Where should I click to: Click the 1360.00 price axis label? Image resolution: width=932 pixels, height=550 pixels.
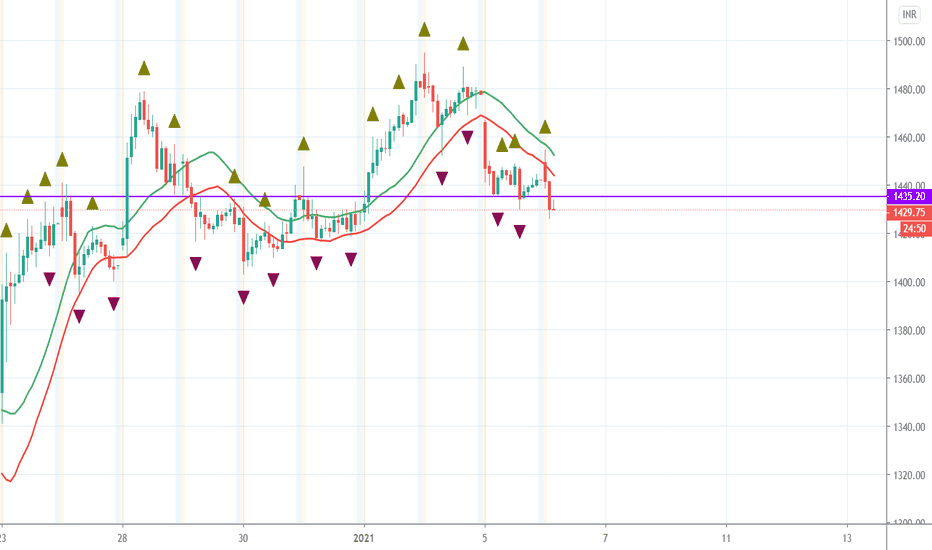909,379
